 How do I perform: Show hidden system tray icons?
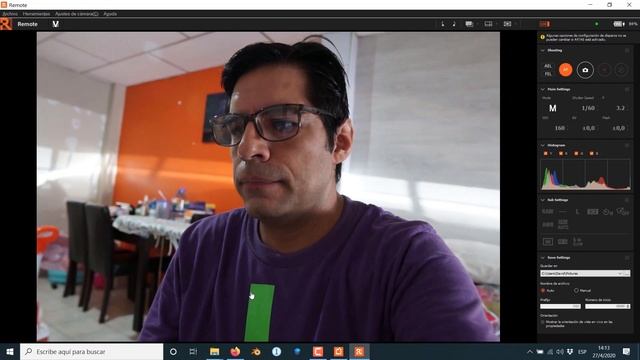tap(529, 351)
